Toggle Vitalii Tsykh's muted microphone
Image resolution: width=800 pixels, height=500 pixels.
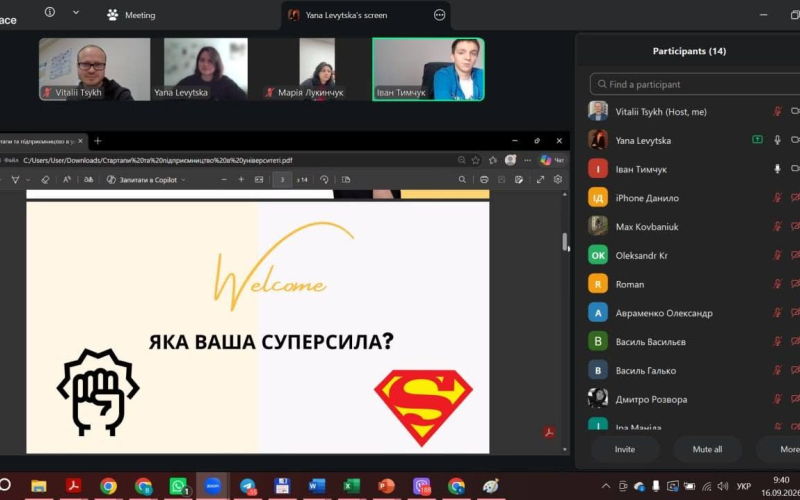coord(777,111)
